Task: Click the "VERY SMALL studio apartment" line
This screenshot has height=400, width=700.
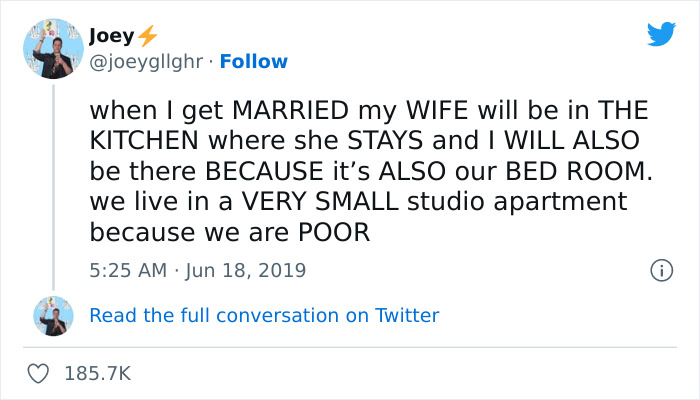Action: click(358, 202)
